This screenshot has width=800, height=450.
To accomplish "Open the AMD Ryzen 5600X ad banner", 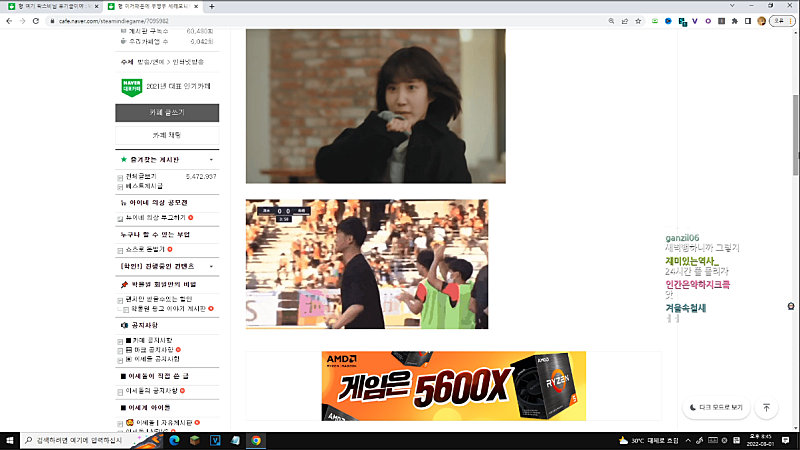I will (x=454, y=386).
